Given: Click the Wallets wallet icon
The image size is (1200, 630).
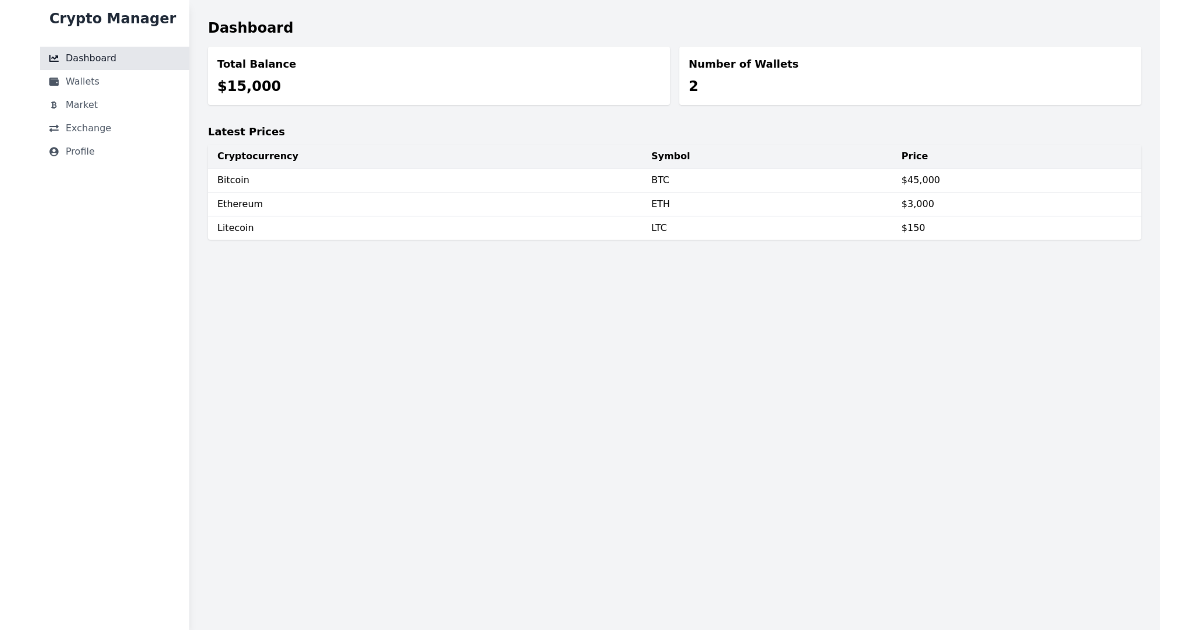Looking at the screenshot, I should pyautogui.click(x=54, y=81).
